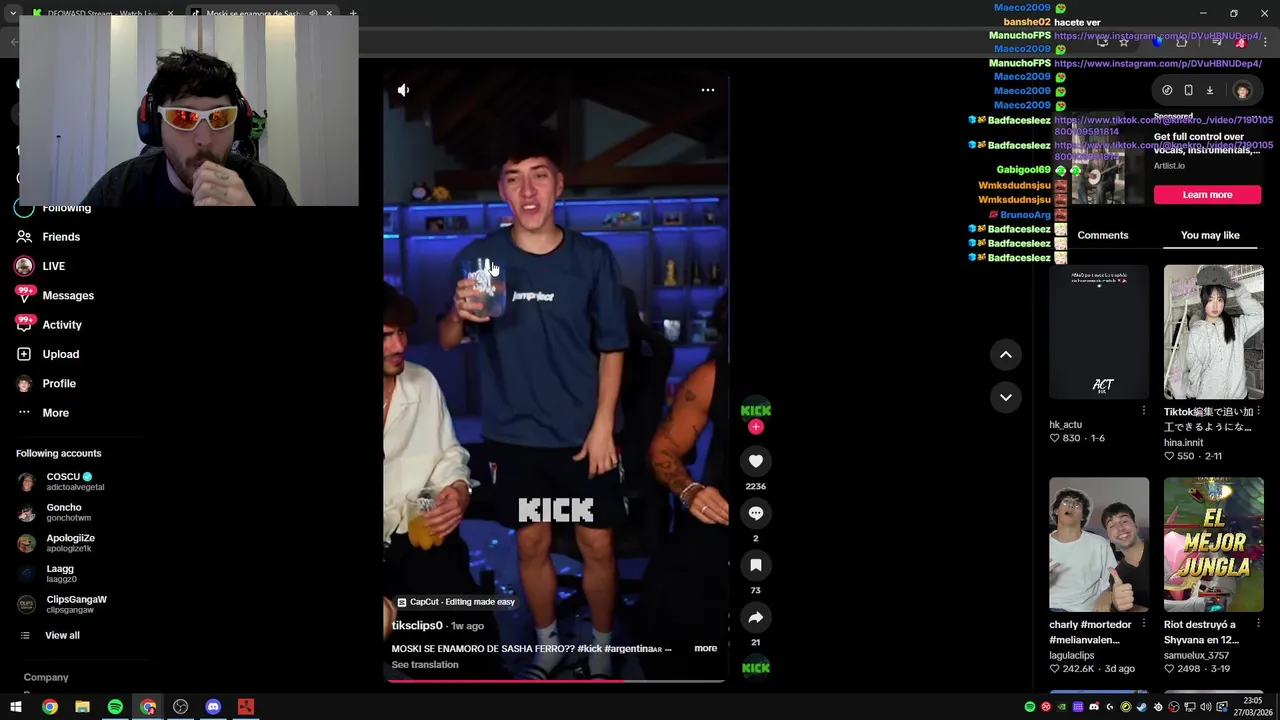The image size is (1280, 720).
Task: Open Profile in the sidebar
Action: pyautogui.click(x=59, y=383)
